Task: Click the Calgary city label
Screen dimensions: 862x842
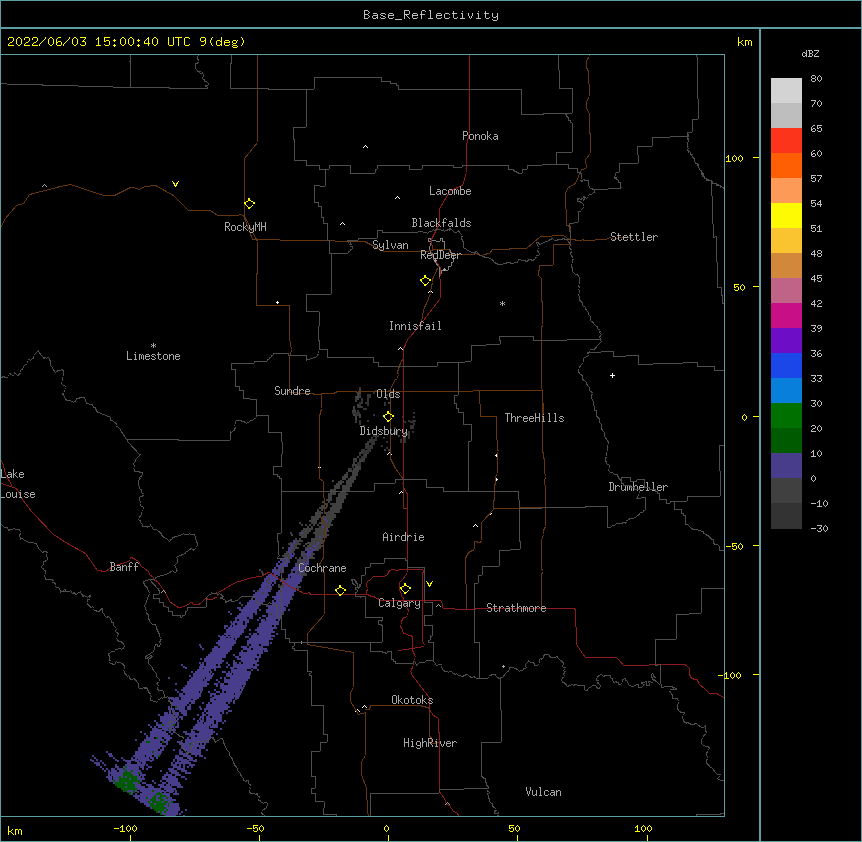Action: tap(399, 603)
